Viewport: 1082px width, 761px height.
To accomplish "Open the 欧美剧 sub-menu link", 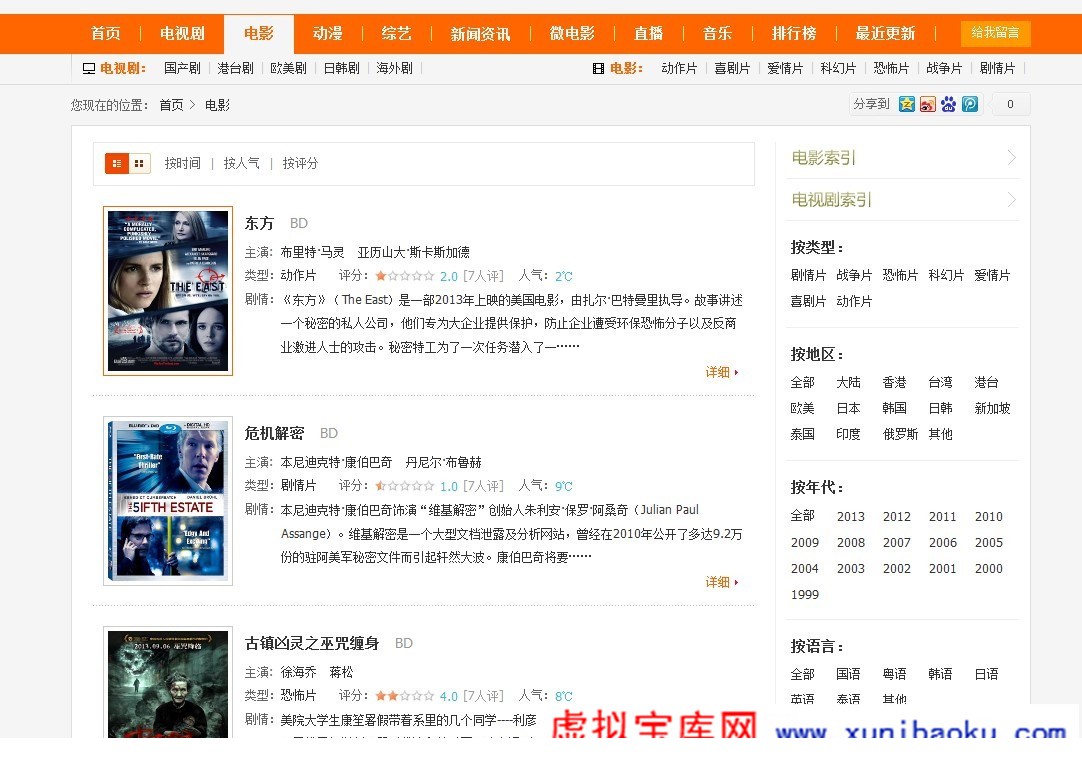I will coord(288,68).
